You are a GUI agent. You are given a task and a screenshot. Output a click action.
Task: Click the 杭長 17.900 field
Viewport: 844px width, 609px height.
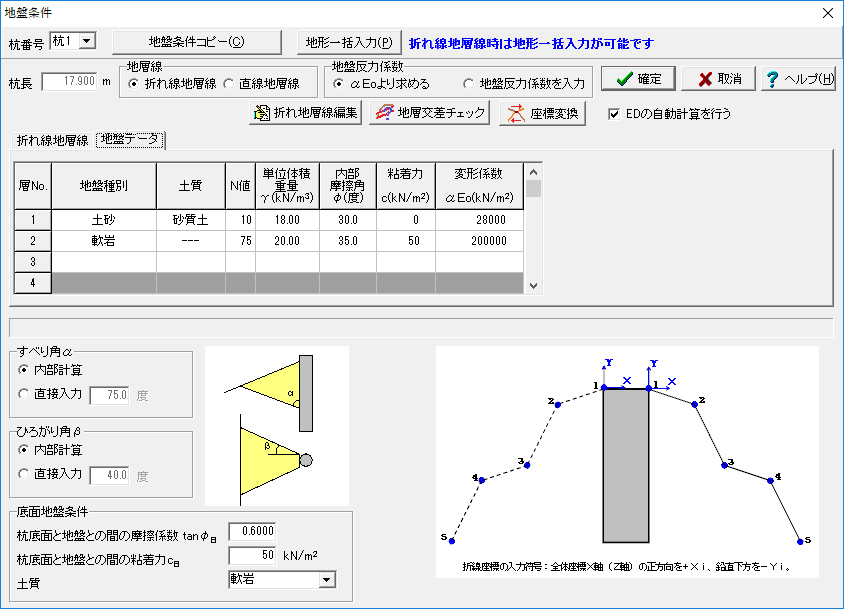click(70, 82)
